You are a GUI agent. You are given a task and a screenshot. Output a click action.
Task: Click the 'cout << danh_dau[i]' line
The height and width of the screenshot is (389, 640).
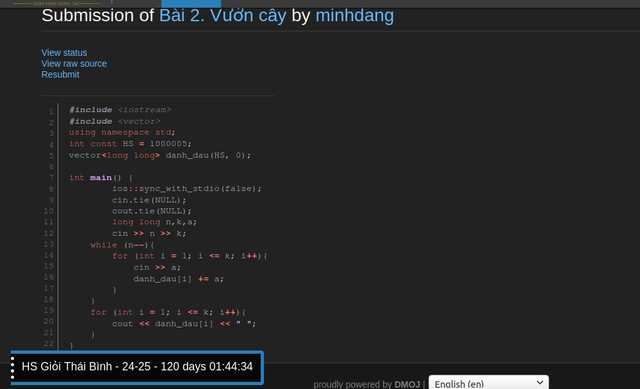(x=184, y=324)
